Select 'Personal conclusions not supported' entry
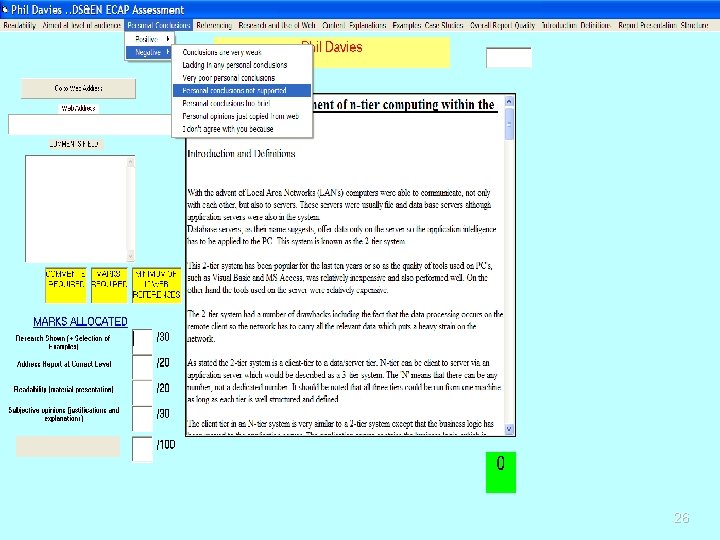The width and height of the screenshot is (720, 540). pyautogui.click(x=242, y=90)
